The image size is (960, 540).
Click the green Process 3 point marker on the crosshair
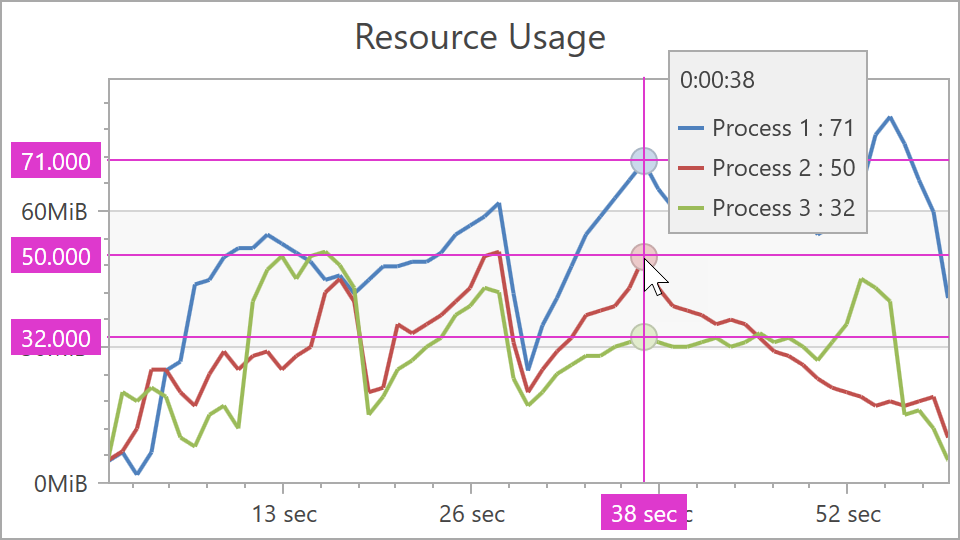click(x=643, y=337)
